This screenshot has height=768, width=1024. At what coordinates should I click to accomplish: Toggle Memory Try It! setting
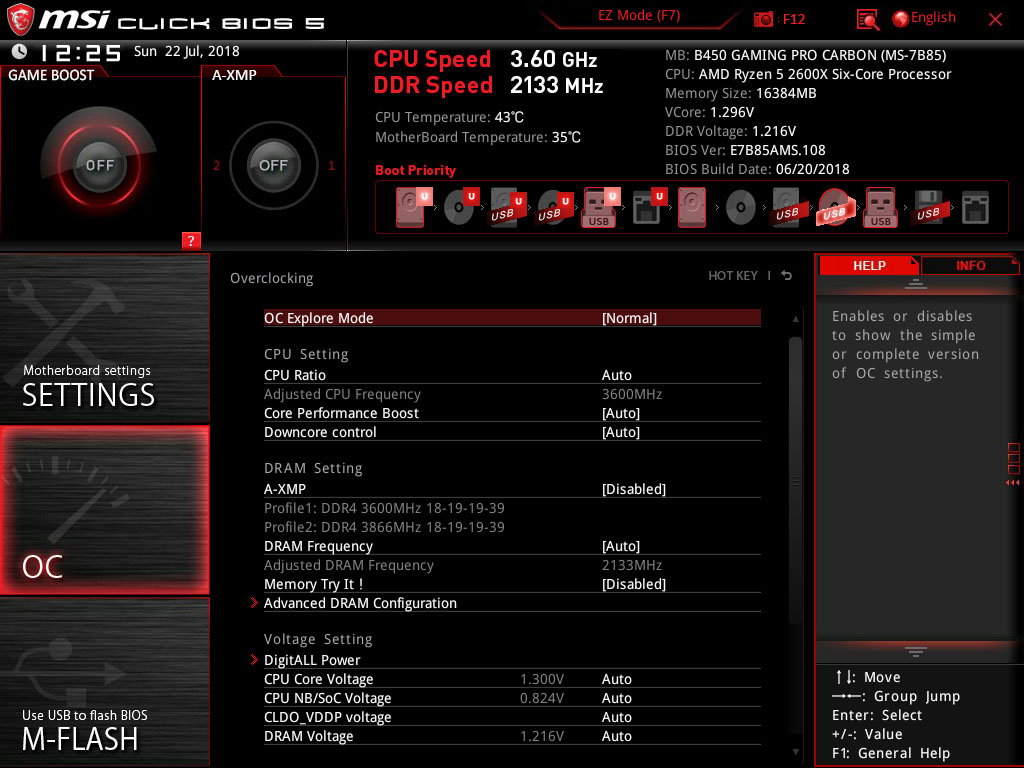(634, 584)
